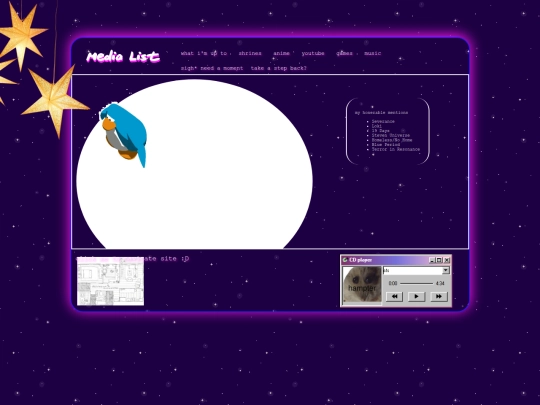Click 'Homeless/No Home' list entry
The image size is (540, 405).
(392, 140)
